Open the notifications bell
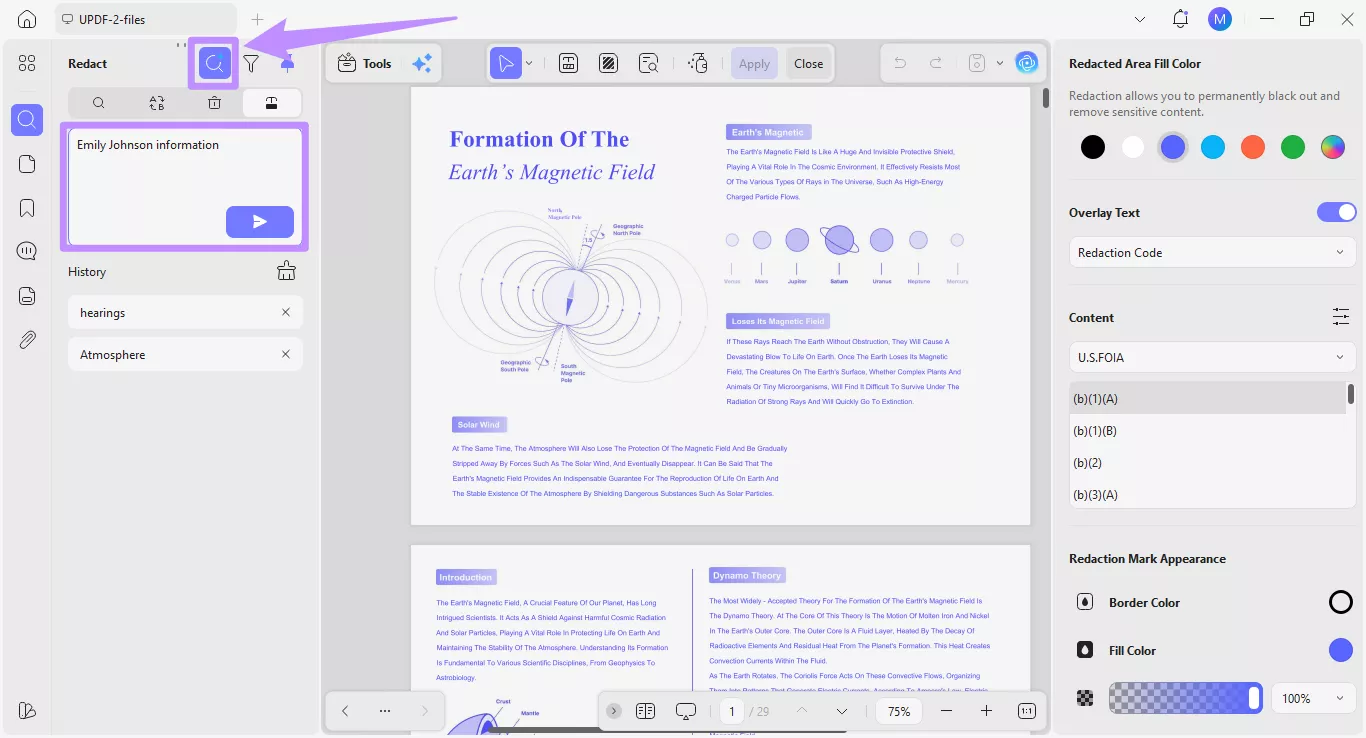 coord(1181,19)
